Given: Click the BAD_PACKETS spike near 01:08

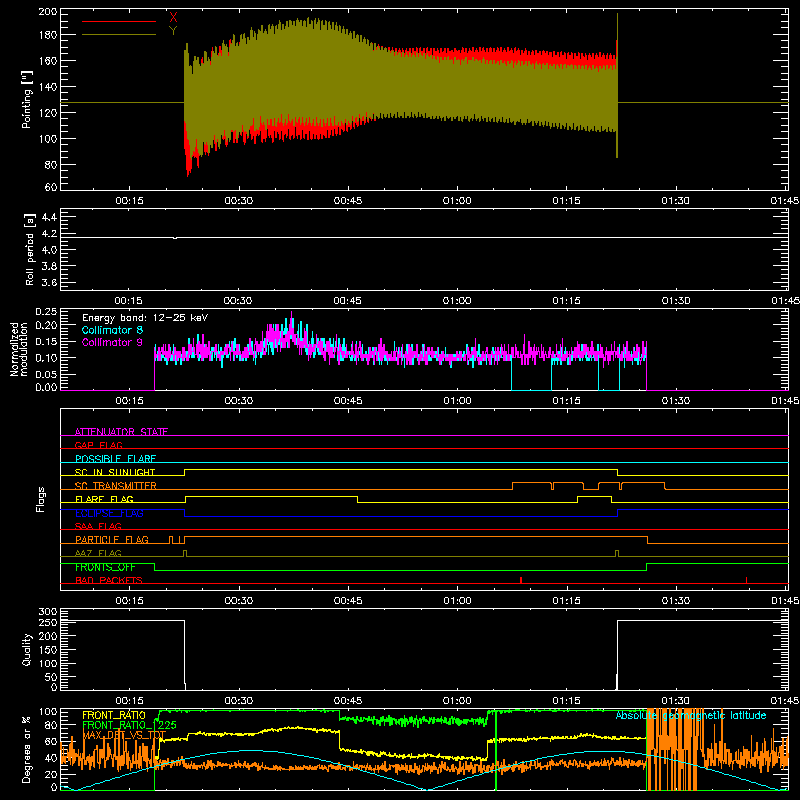Looking at the screenshot, I should [x=520, y=580].
